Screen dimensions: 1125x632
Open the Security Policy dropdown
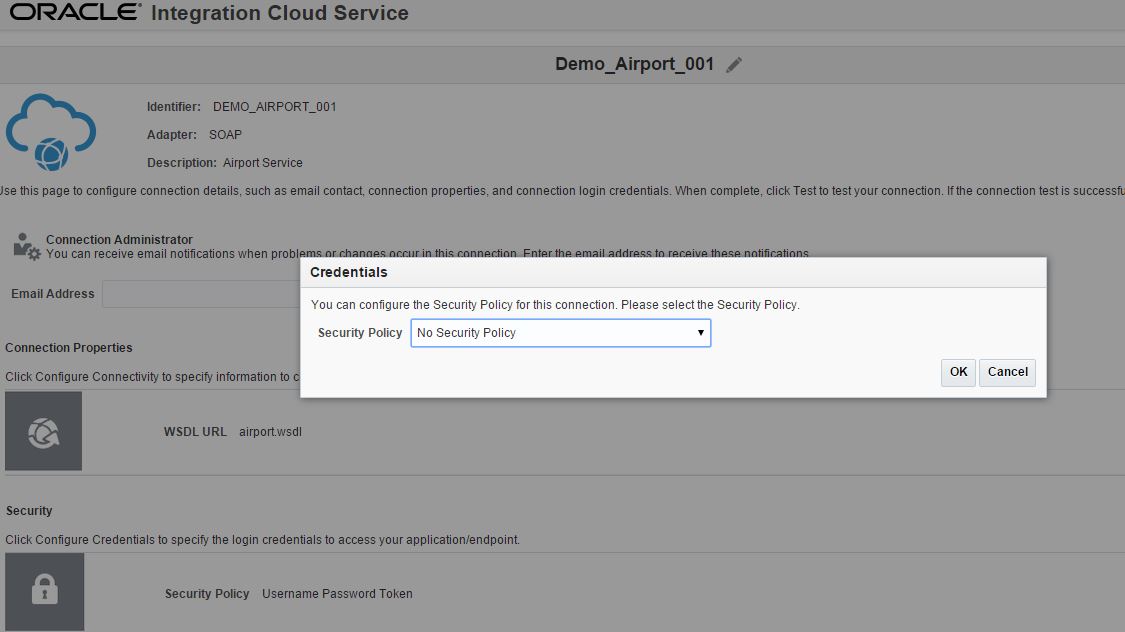(x=560, y=333)
